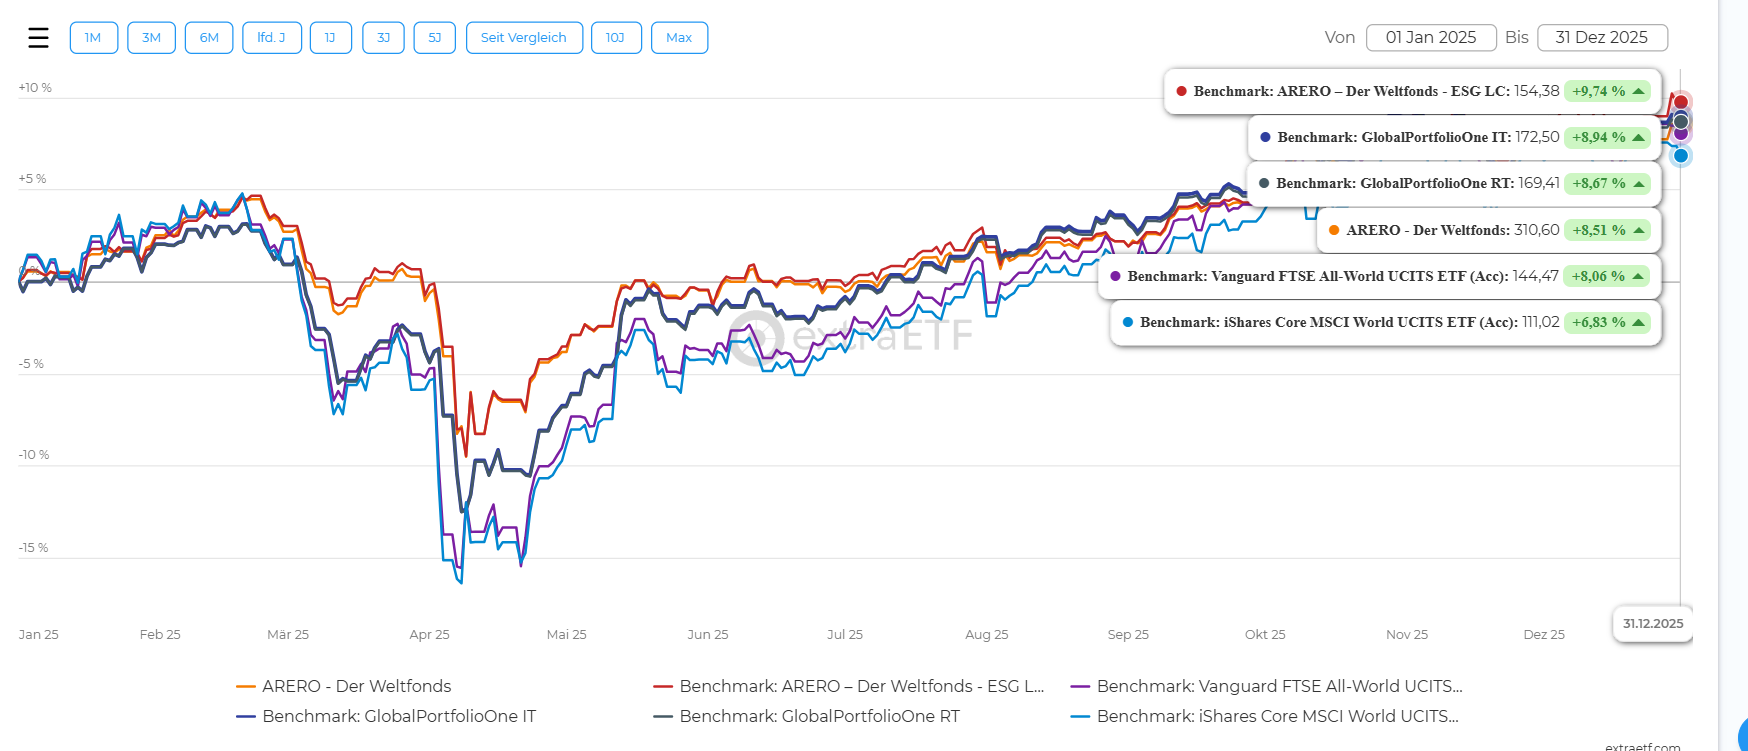Click the light blue iShares end marker
Viewport: 1748px width, 751px height.
[1681, 156]
